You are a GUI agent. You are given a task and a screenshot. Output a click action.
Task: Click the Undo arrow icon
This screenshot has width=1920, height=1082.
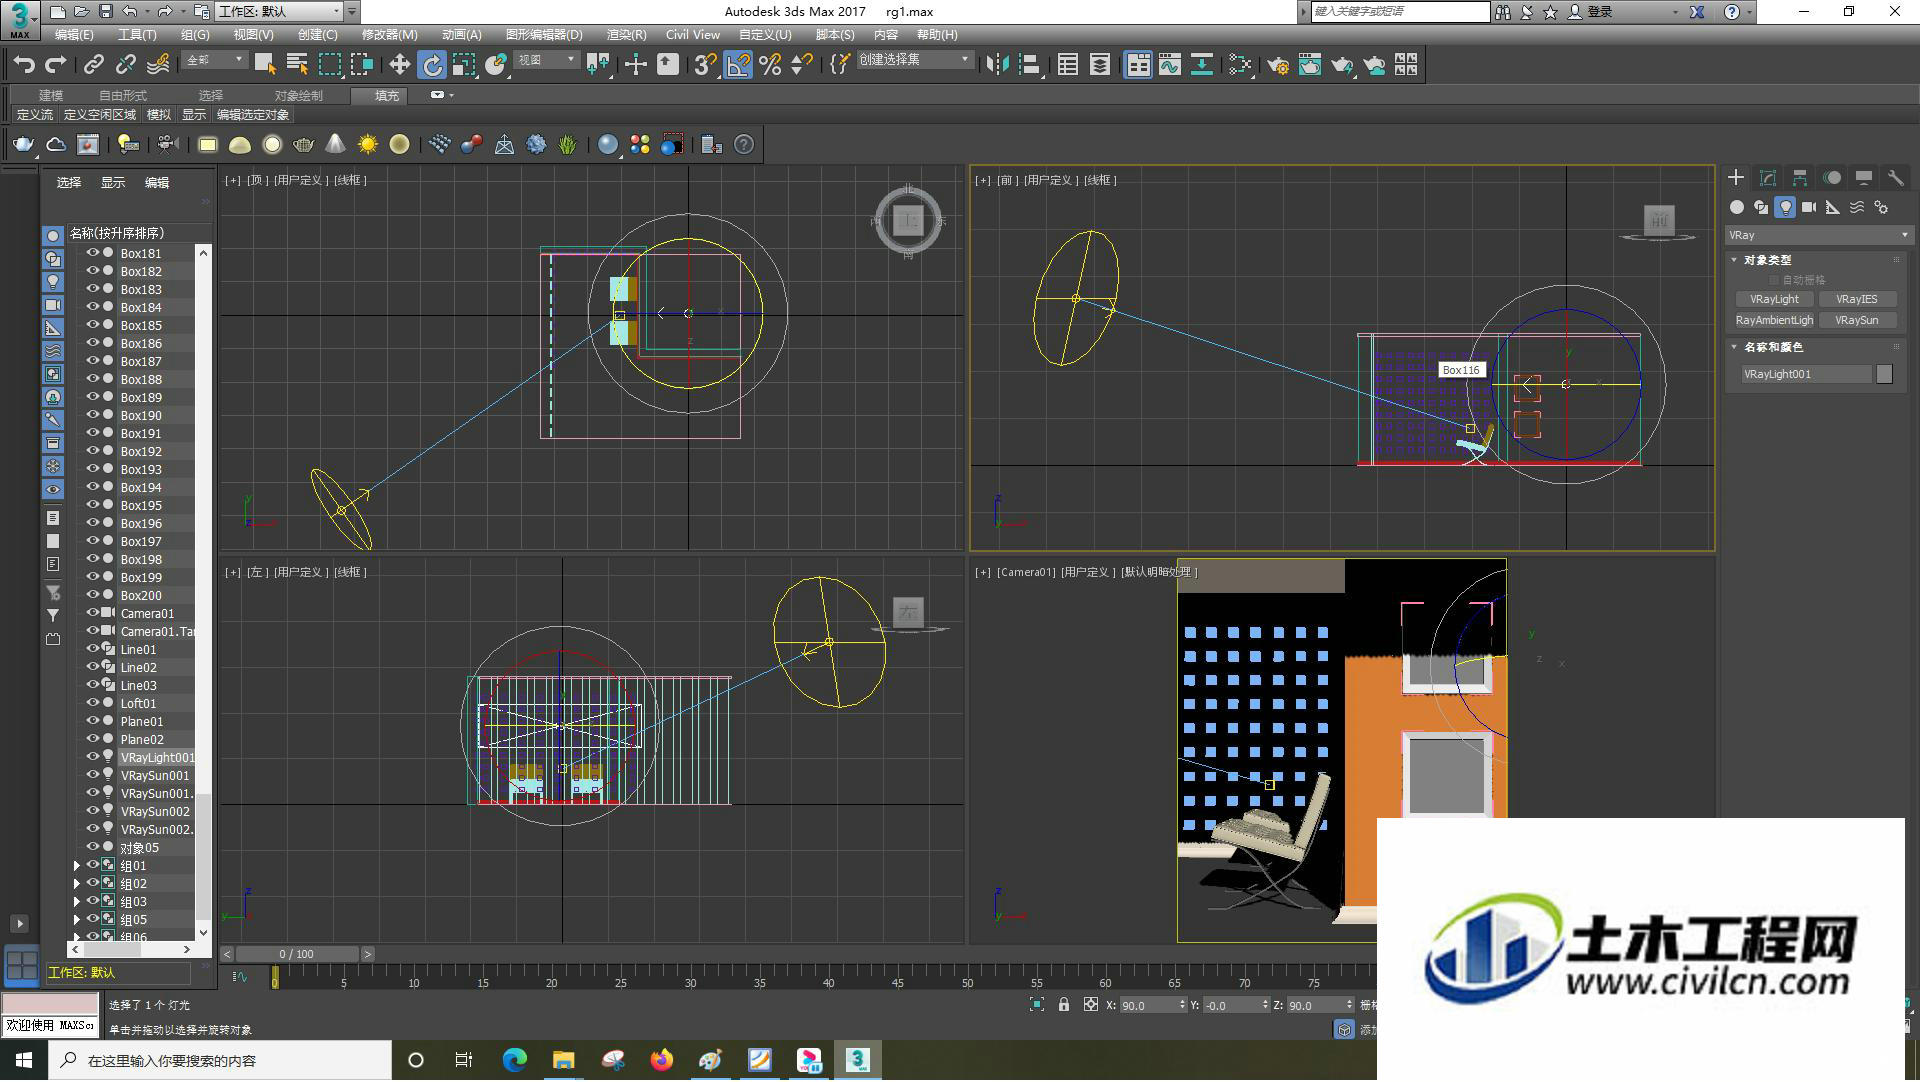pyautogui.click(x=24, y=65)
